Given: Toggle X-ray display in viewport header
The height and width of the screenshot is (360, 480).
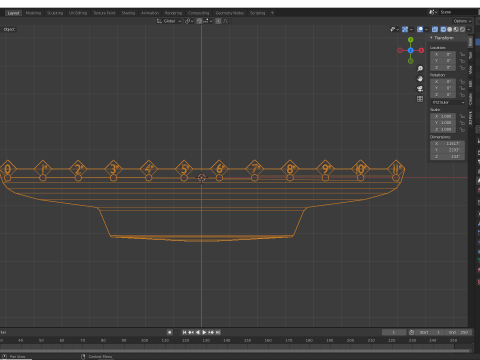Looking at the screenshot, I should pyautogui.click(x=435, y=29).
